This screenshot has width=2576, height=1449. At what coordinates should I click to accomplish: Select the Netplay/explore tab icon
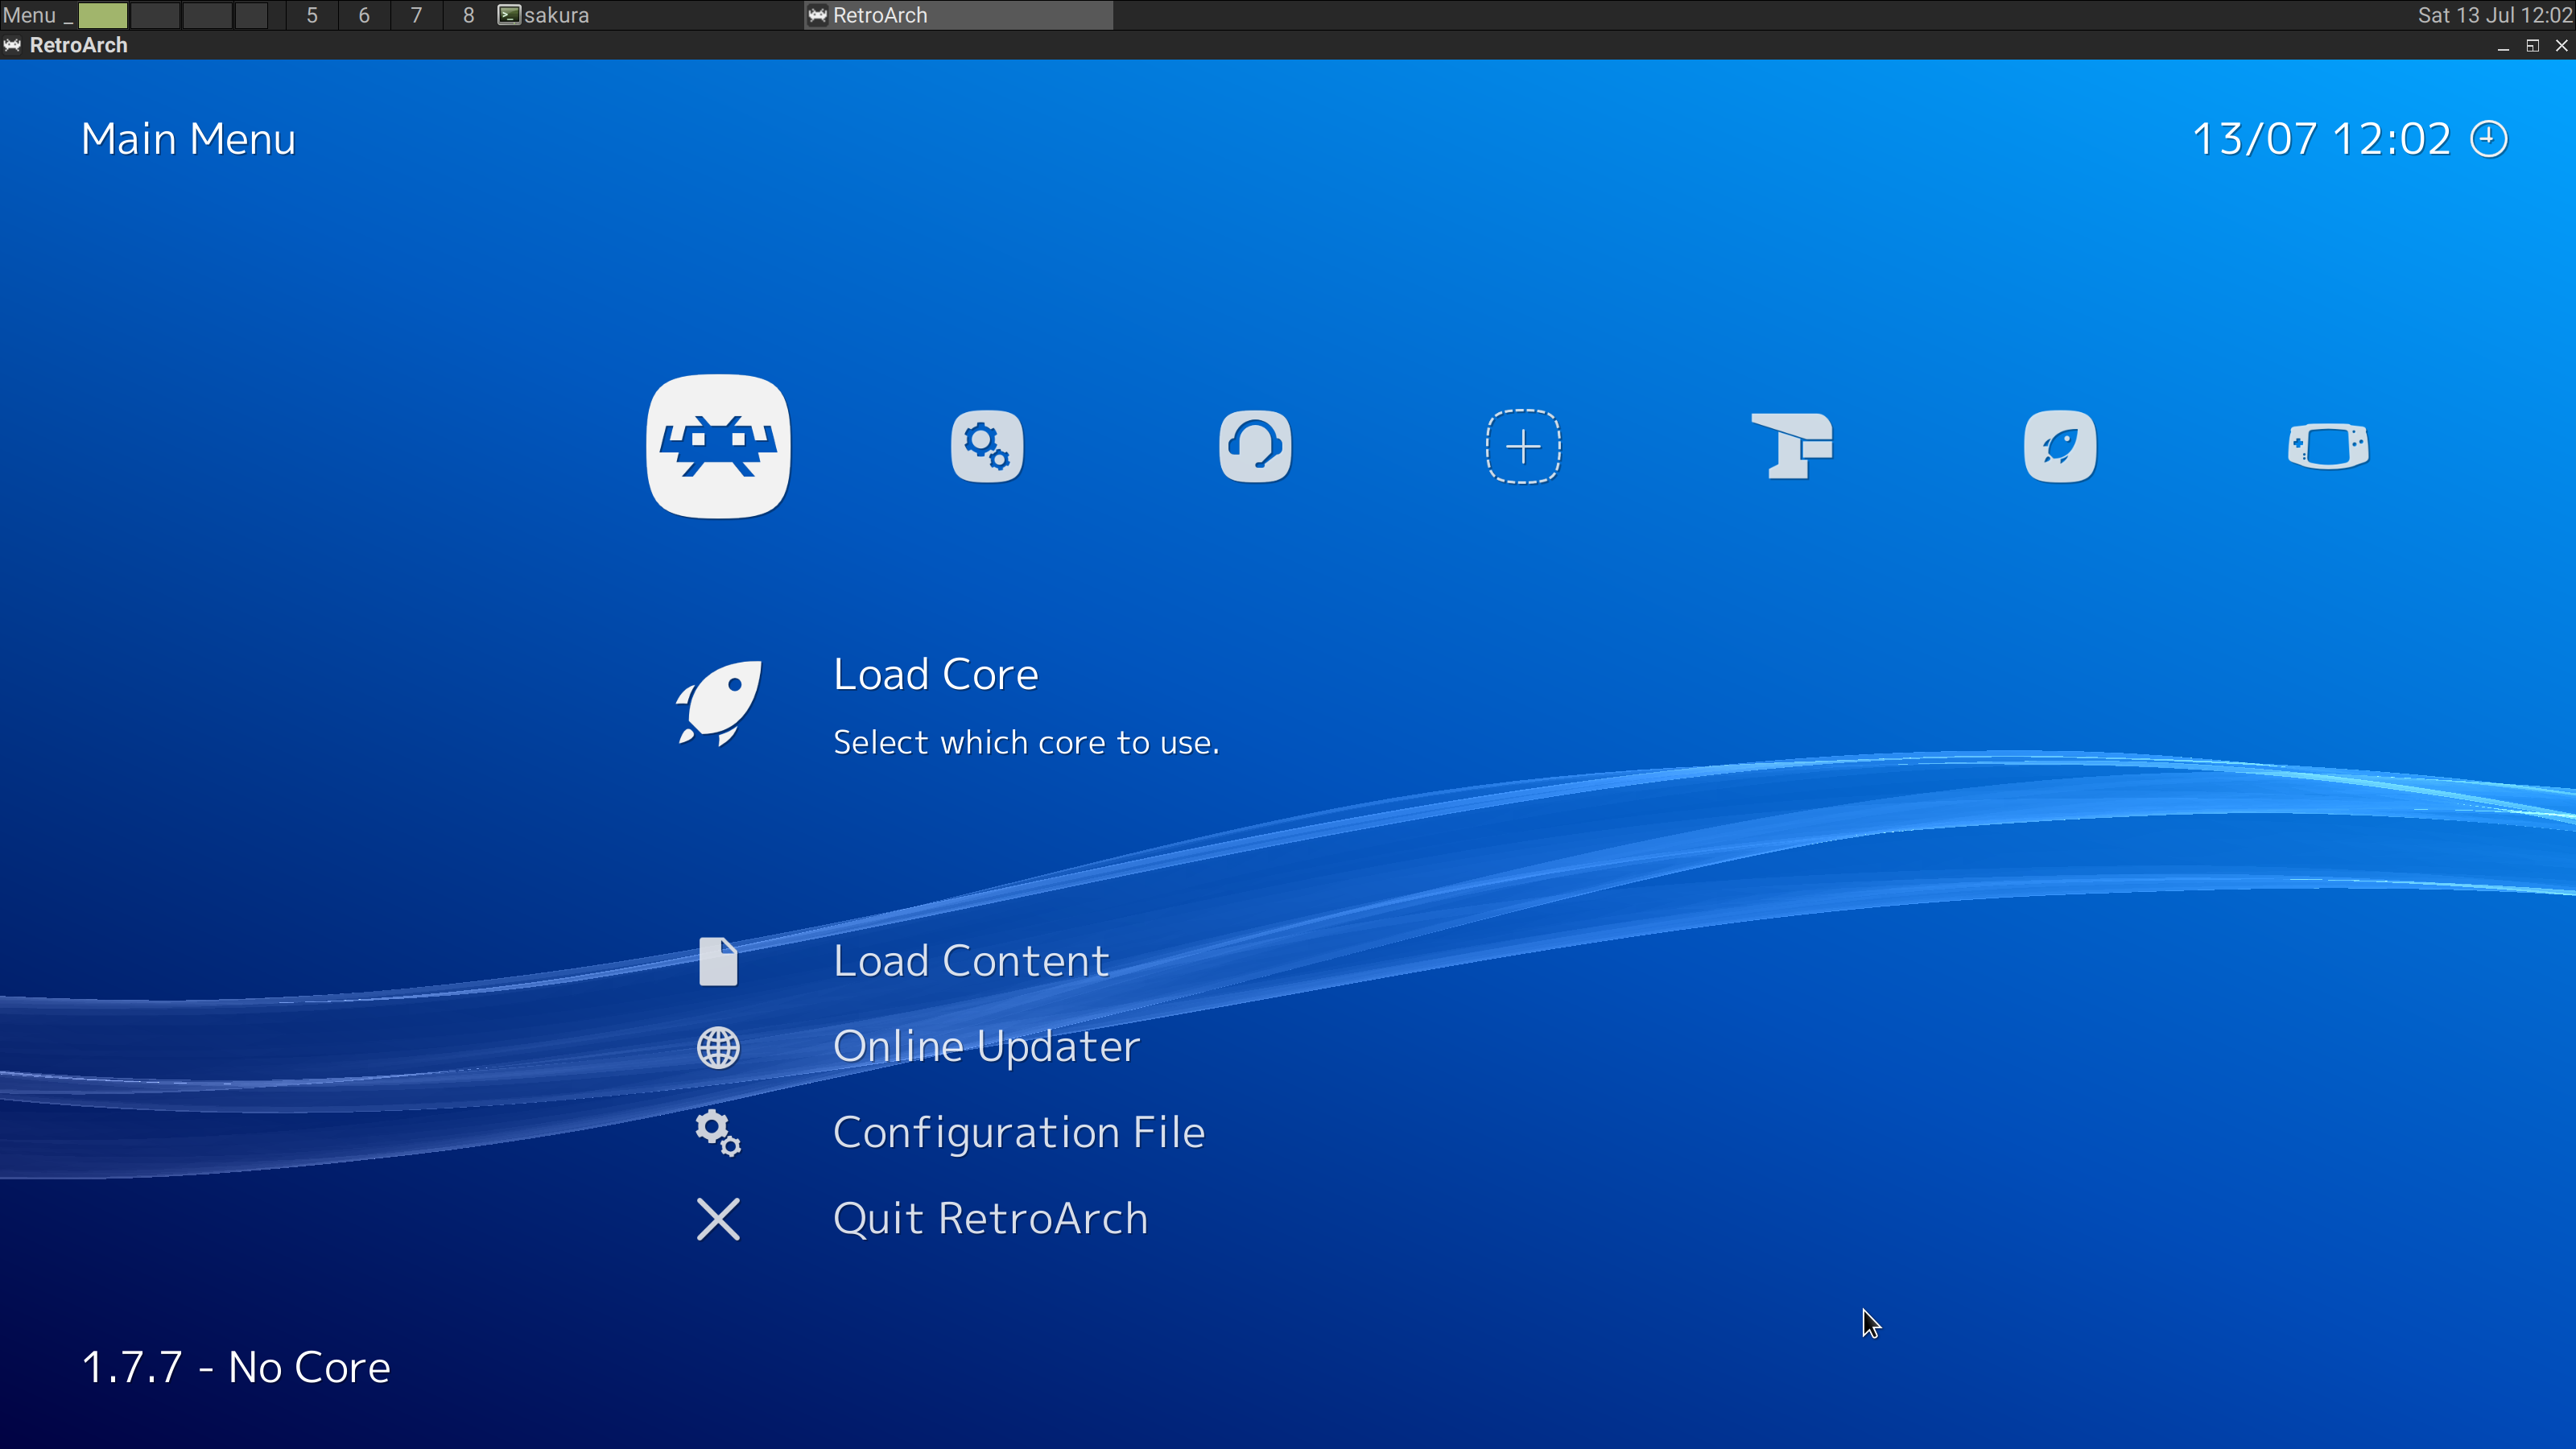[1791, 446]
